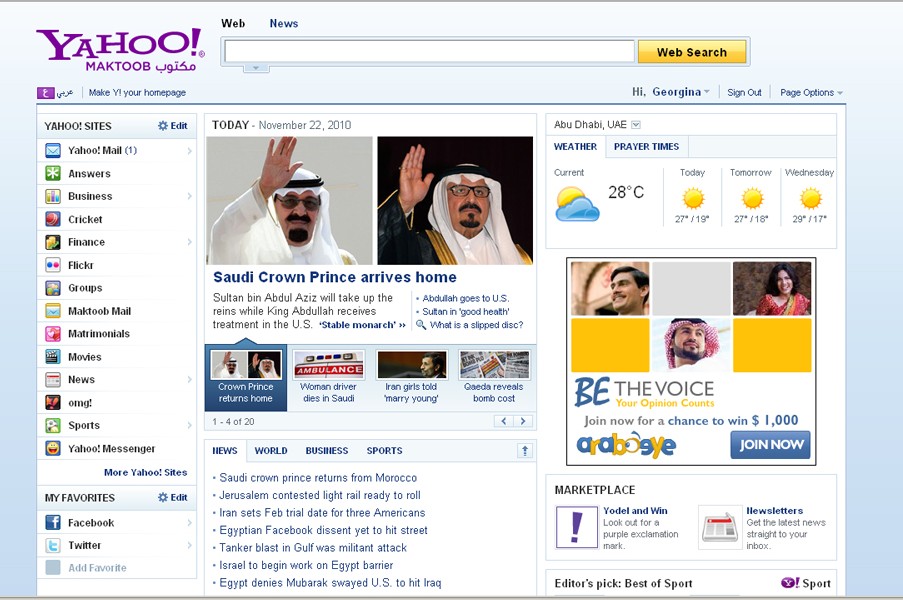Open the Flickr dots icon
This screenshot has width=903, height=600.
click(x=53, y=265)
